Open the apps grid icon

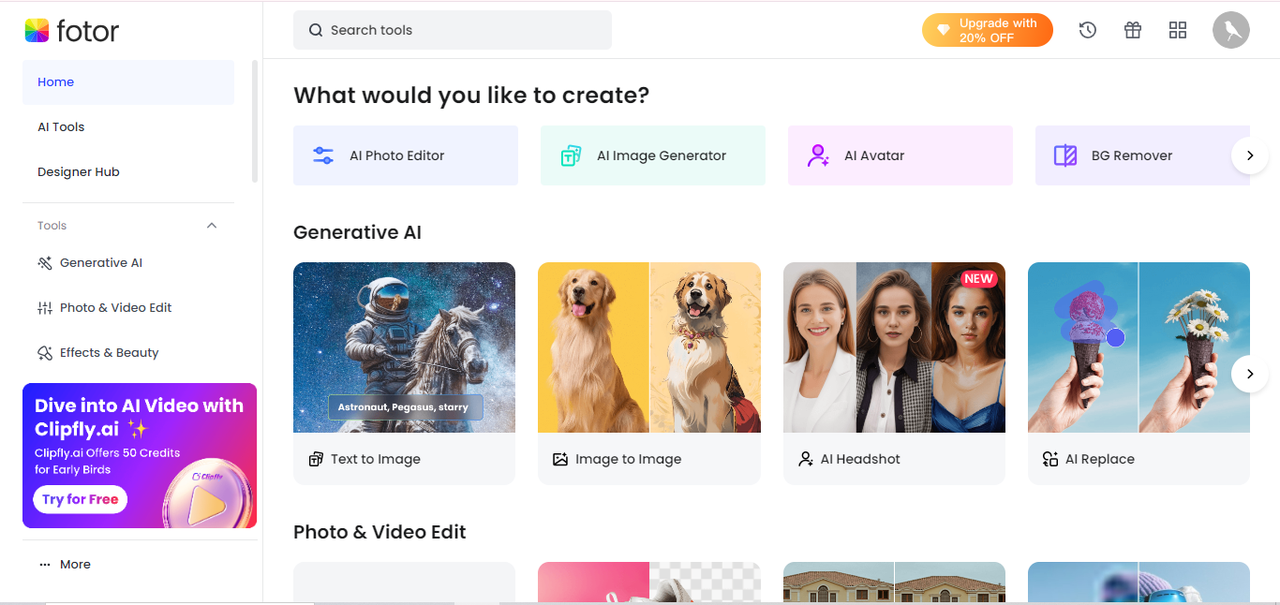1178,30
